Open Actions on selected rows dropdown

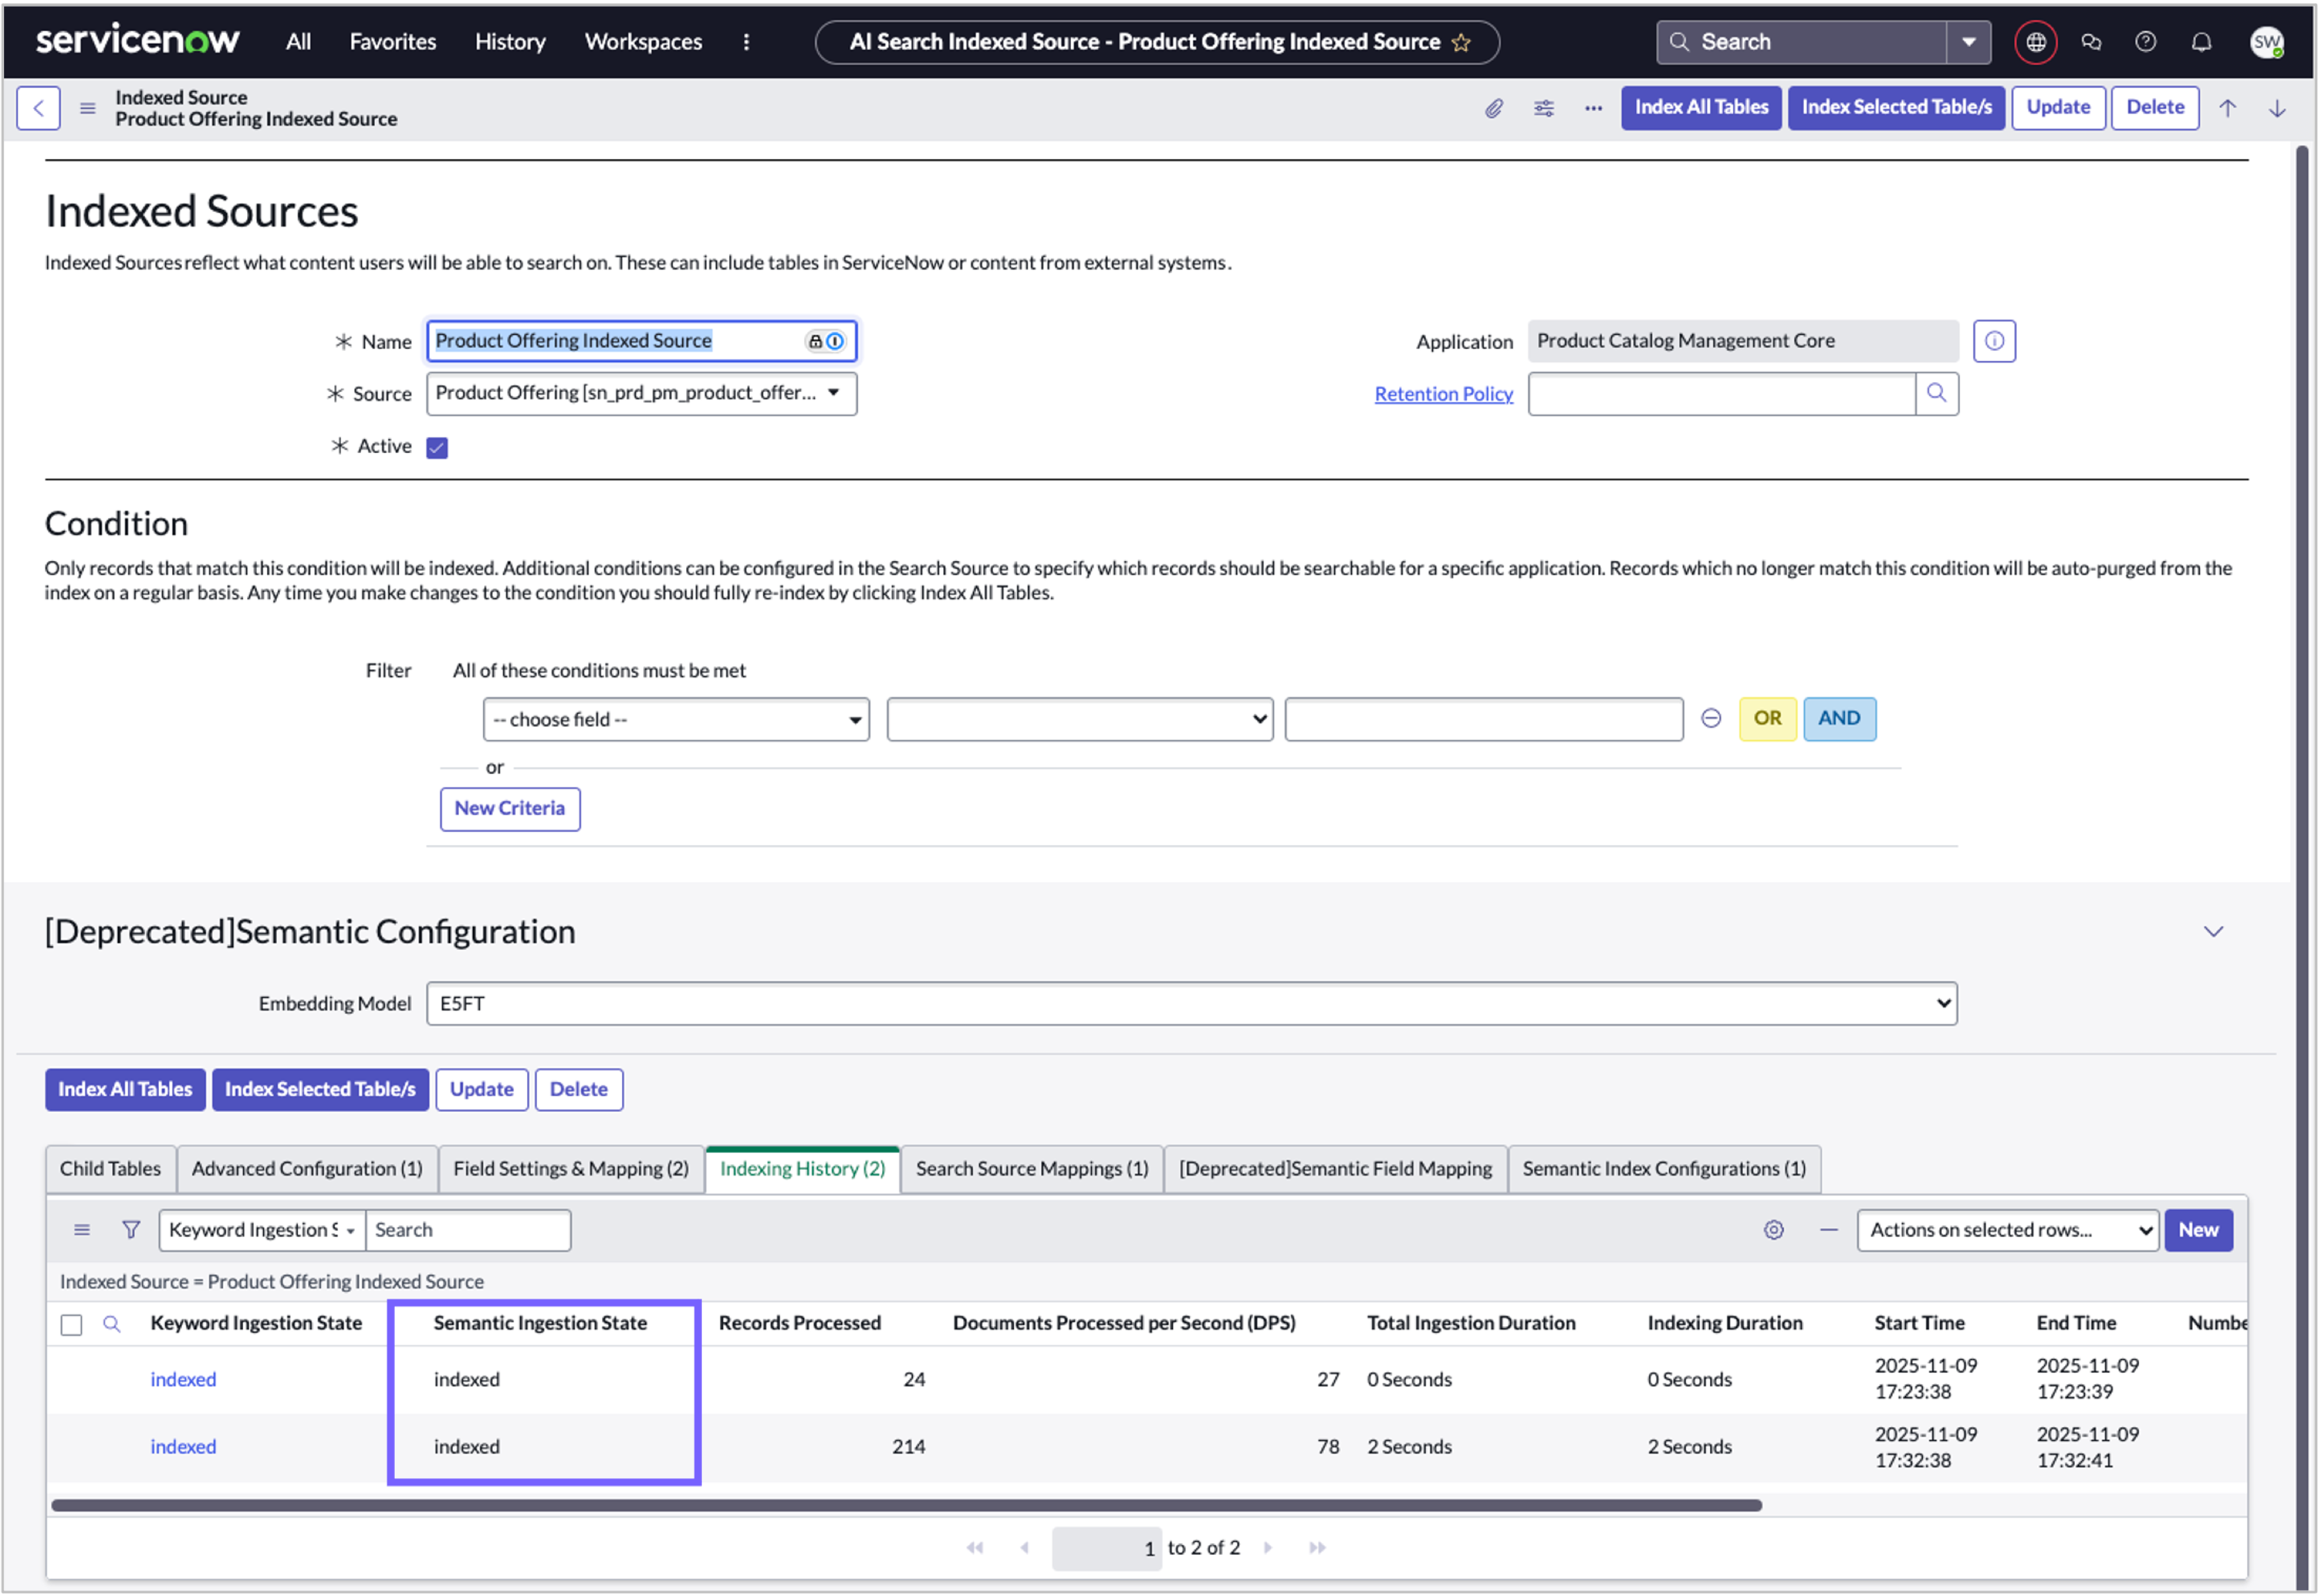tap(2007, 1230)
